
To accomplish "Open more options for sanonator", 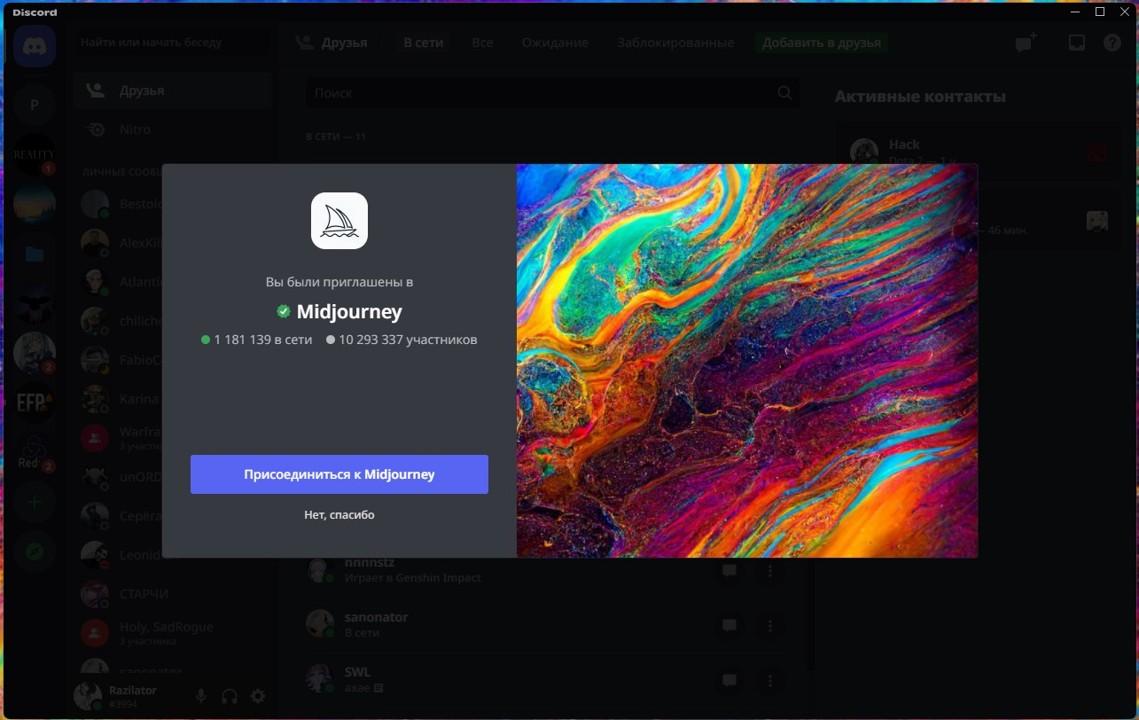I will click(x=770, y=625).
